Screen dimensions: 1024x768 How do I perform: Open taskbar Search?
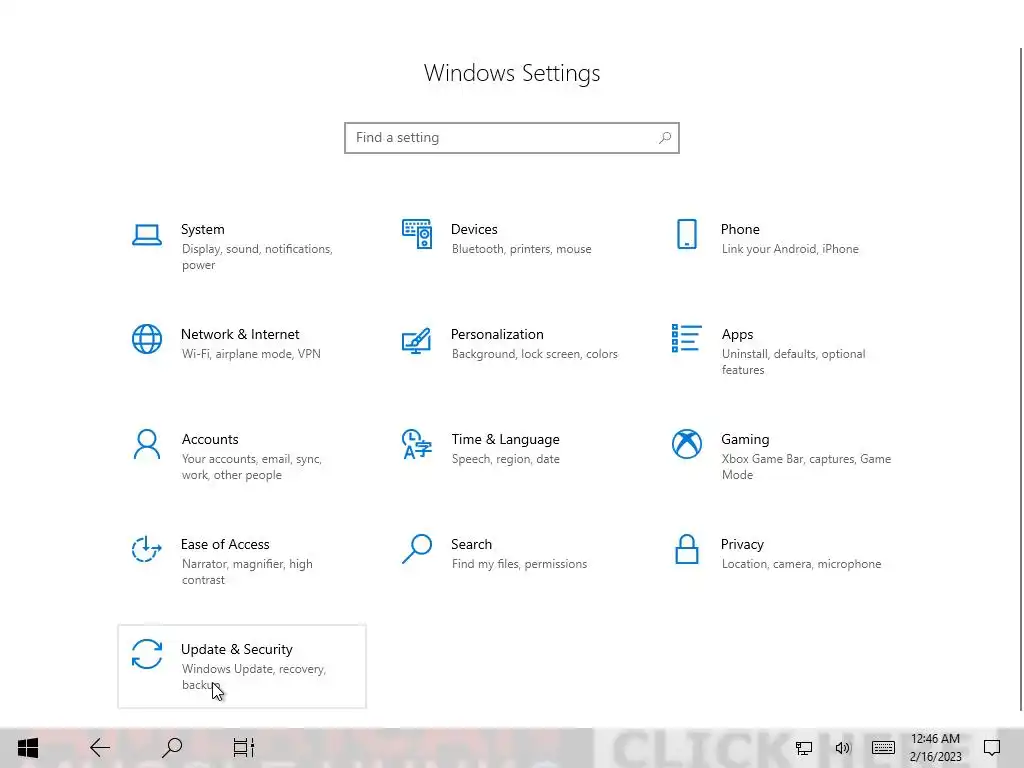(172, 748)
